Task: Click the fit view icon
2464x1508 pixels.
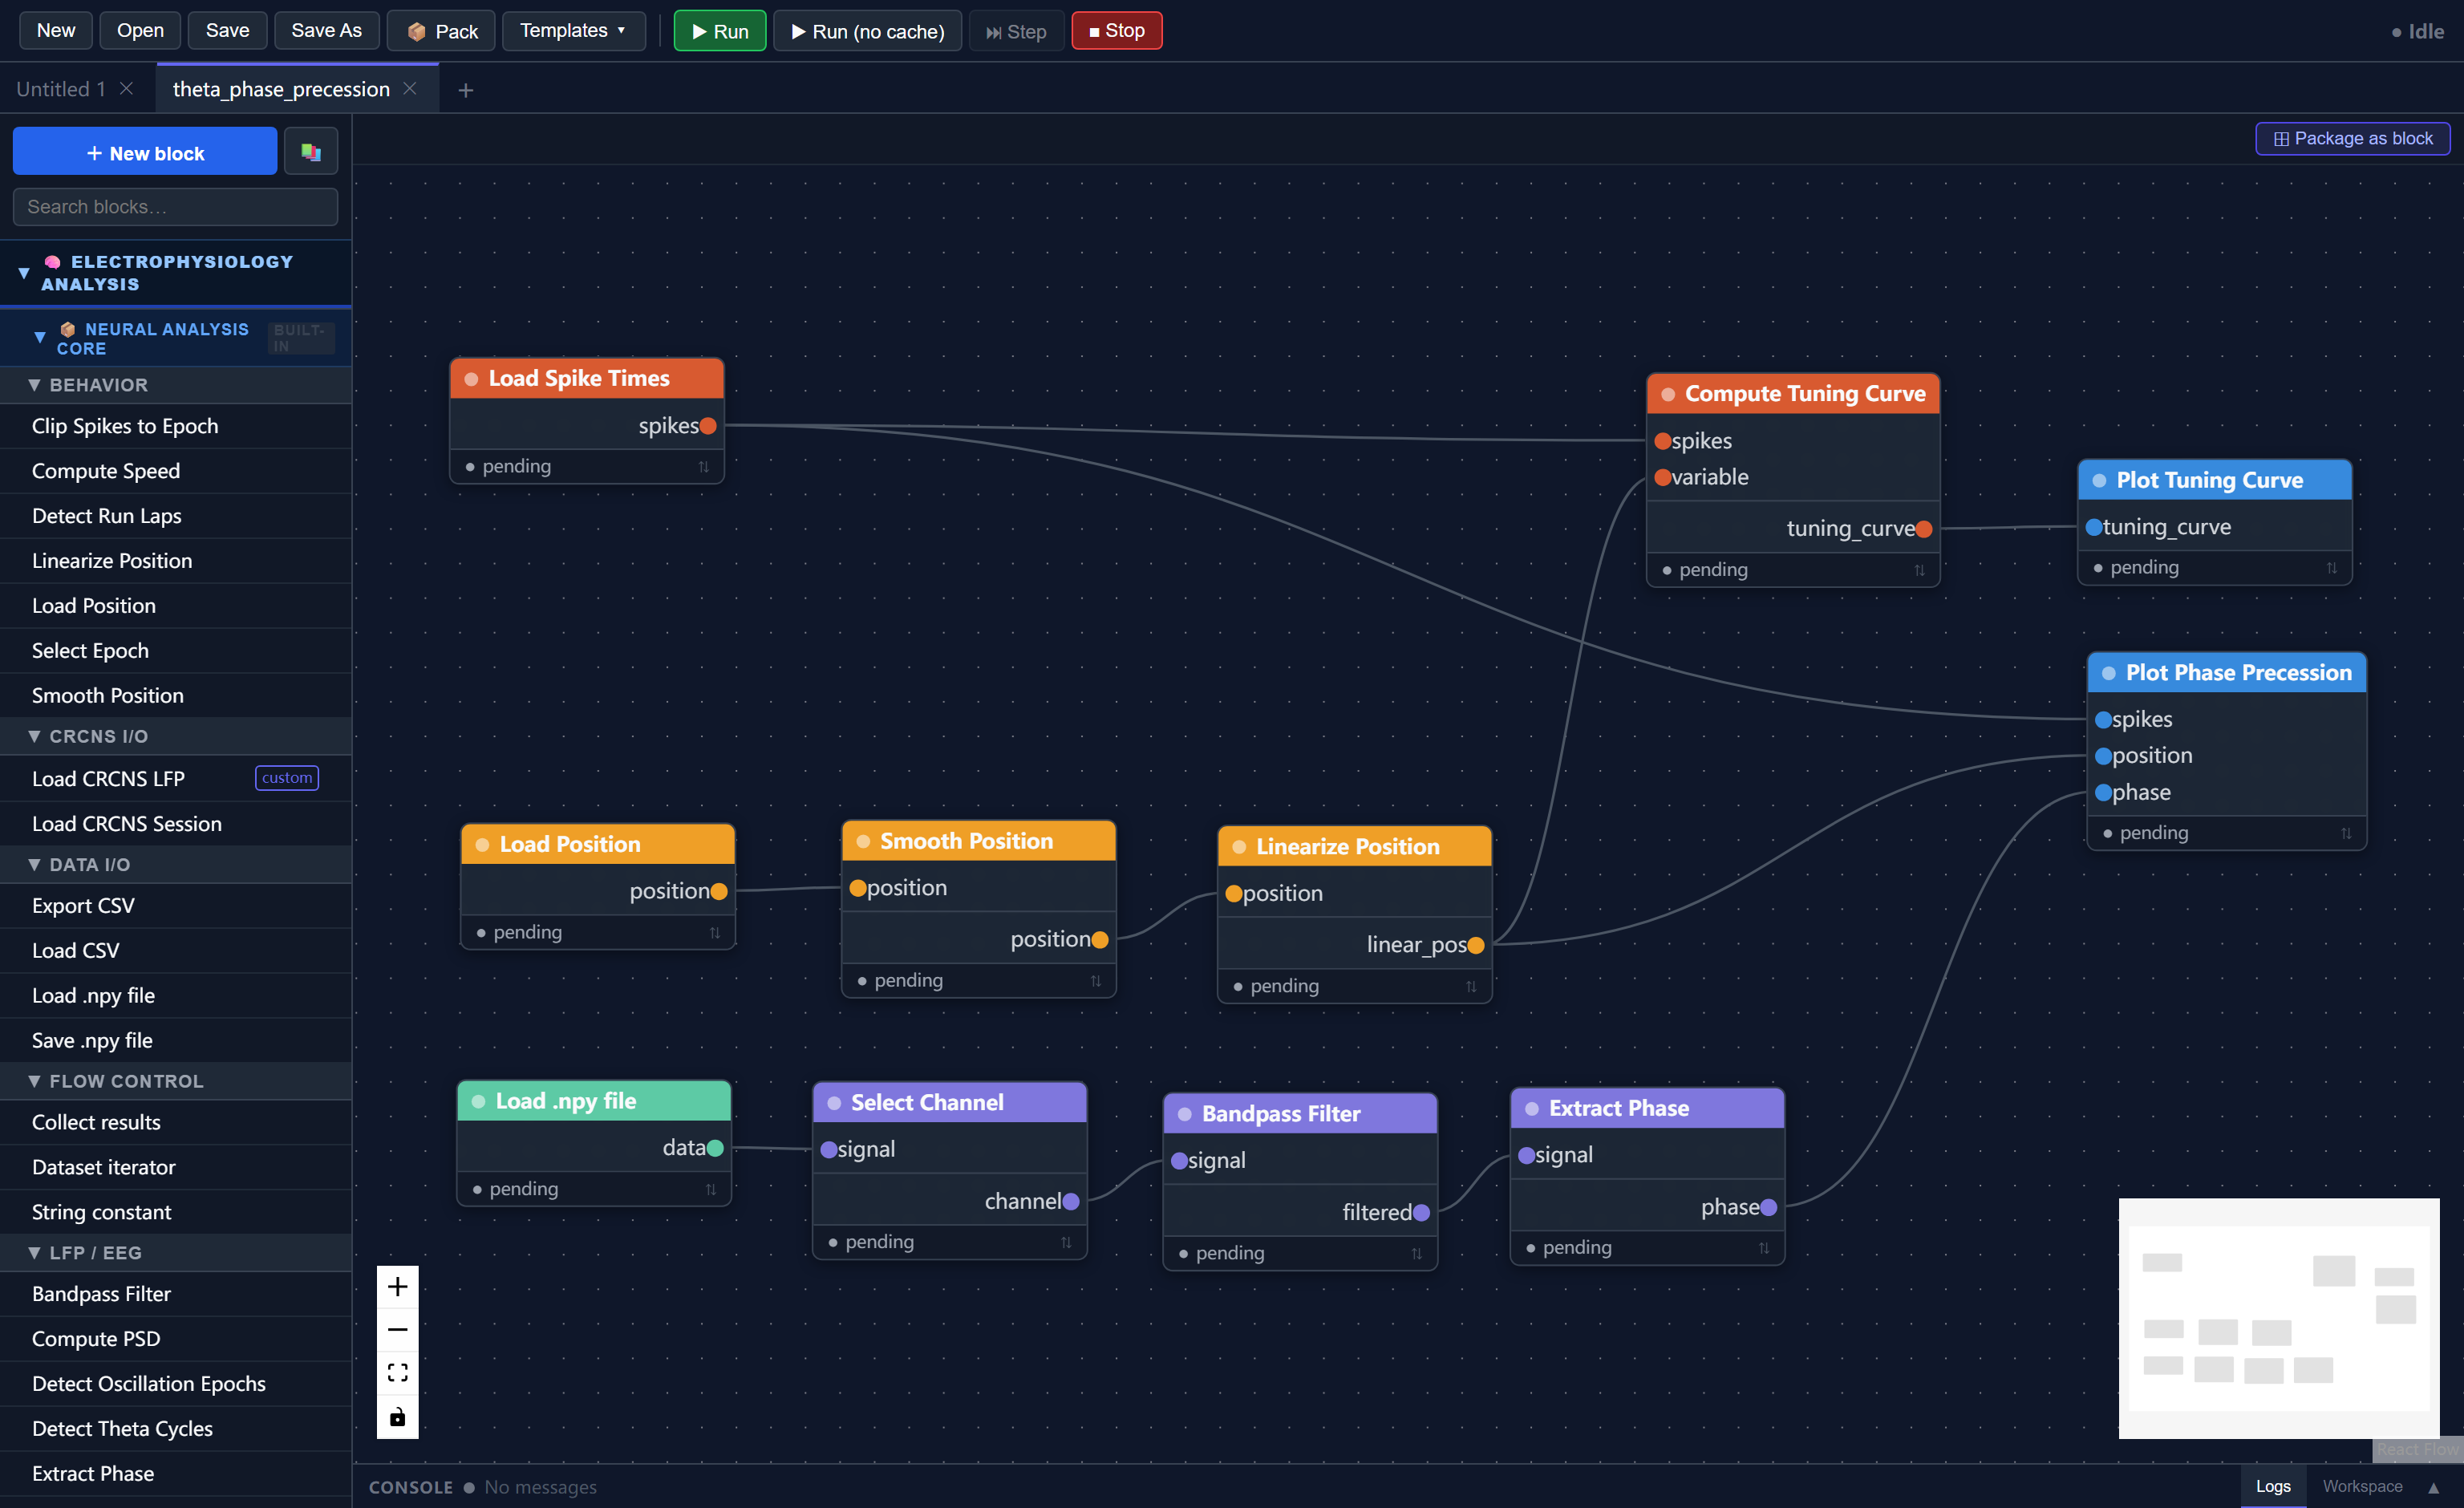Action: [397, 1373]
